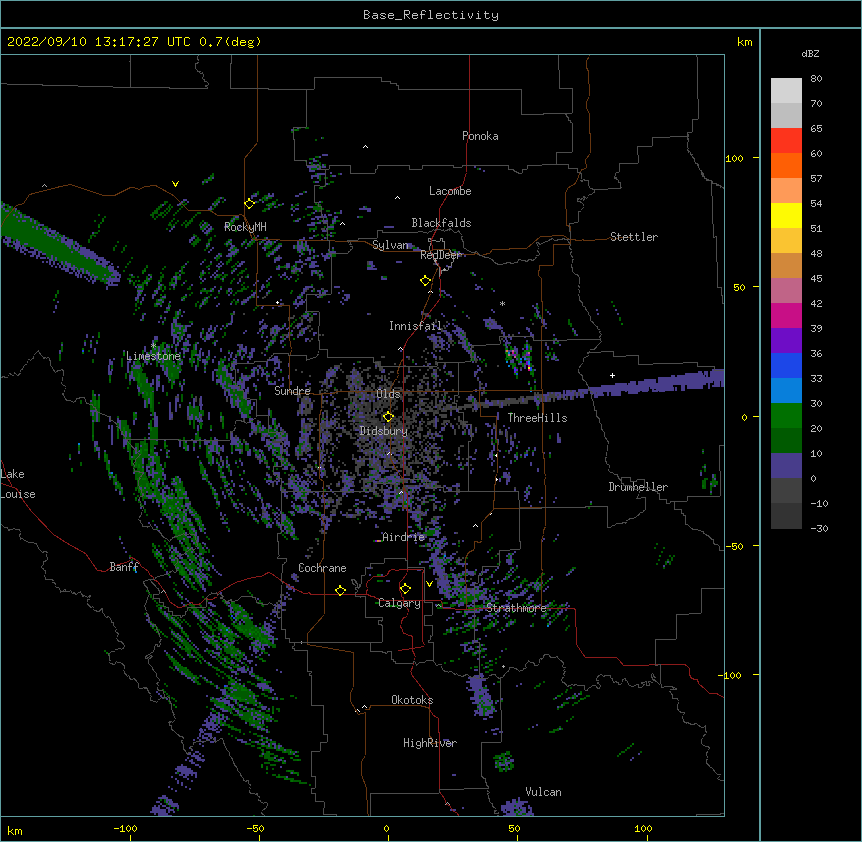Click the Lacombe city label
The image size is (862, 842).
tap(450, 191)
